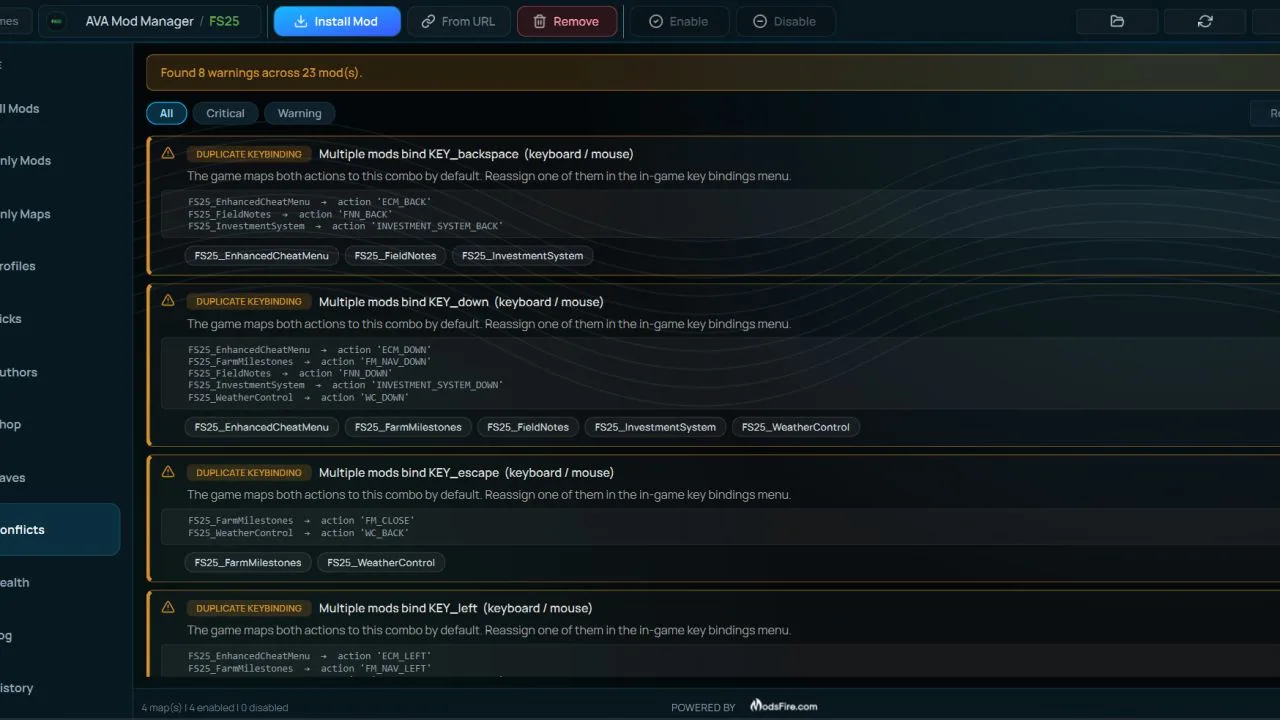Select the Conflicts sidebar item

60,530
